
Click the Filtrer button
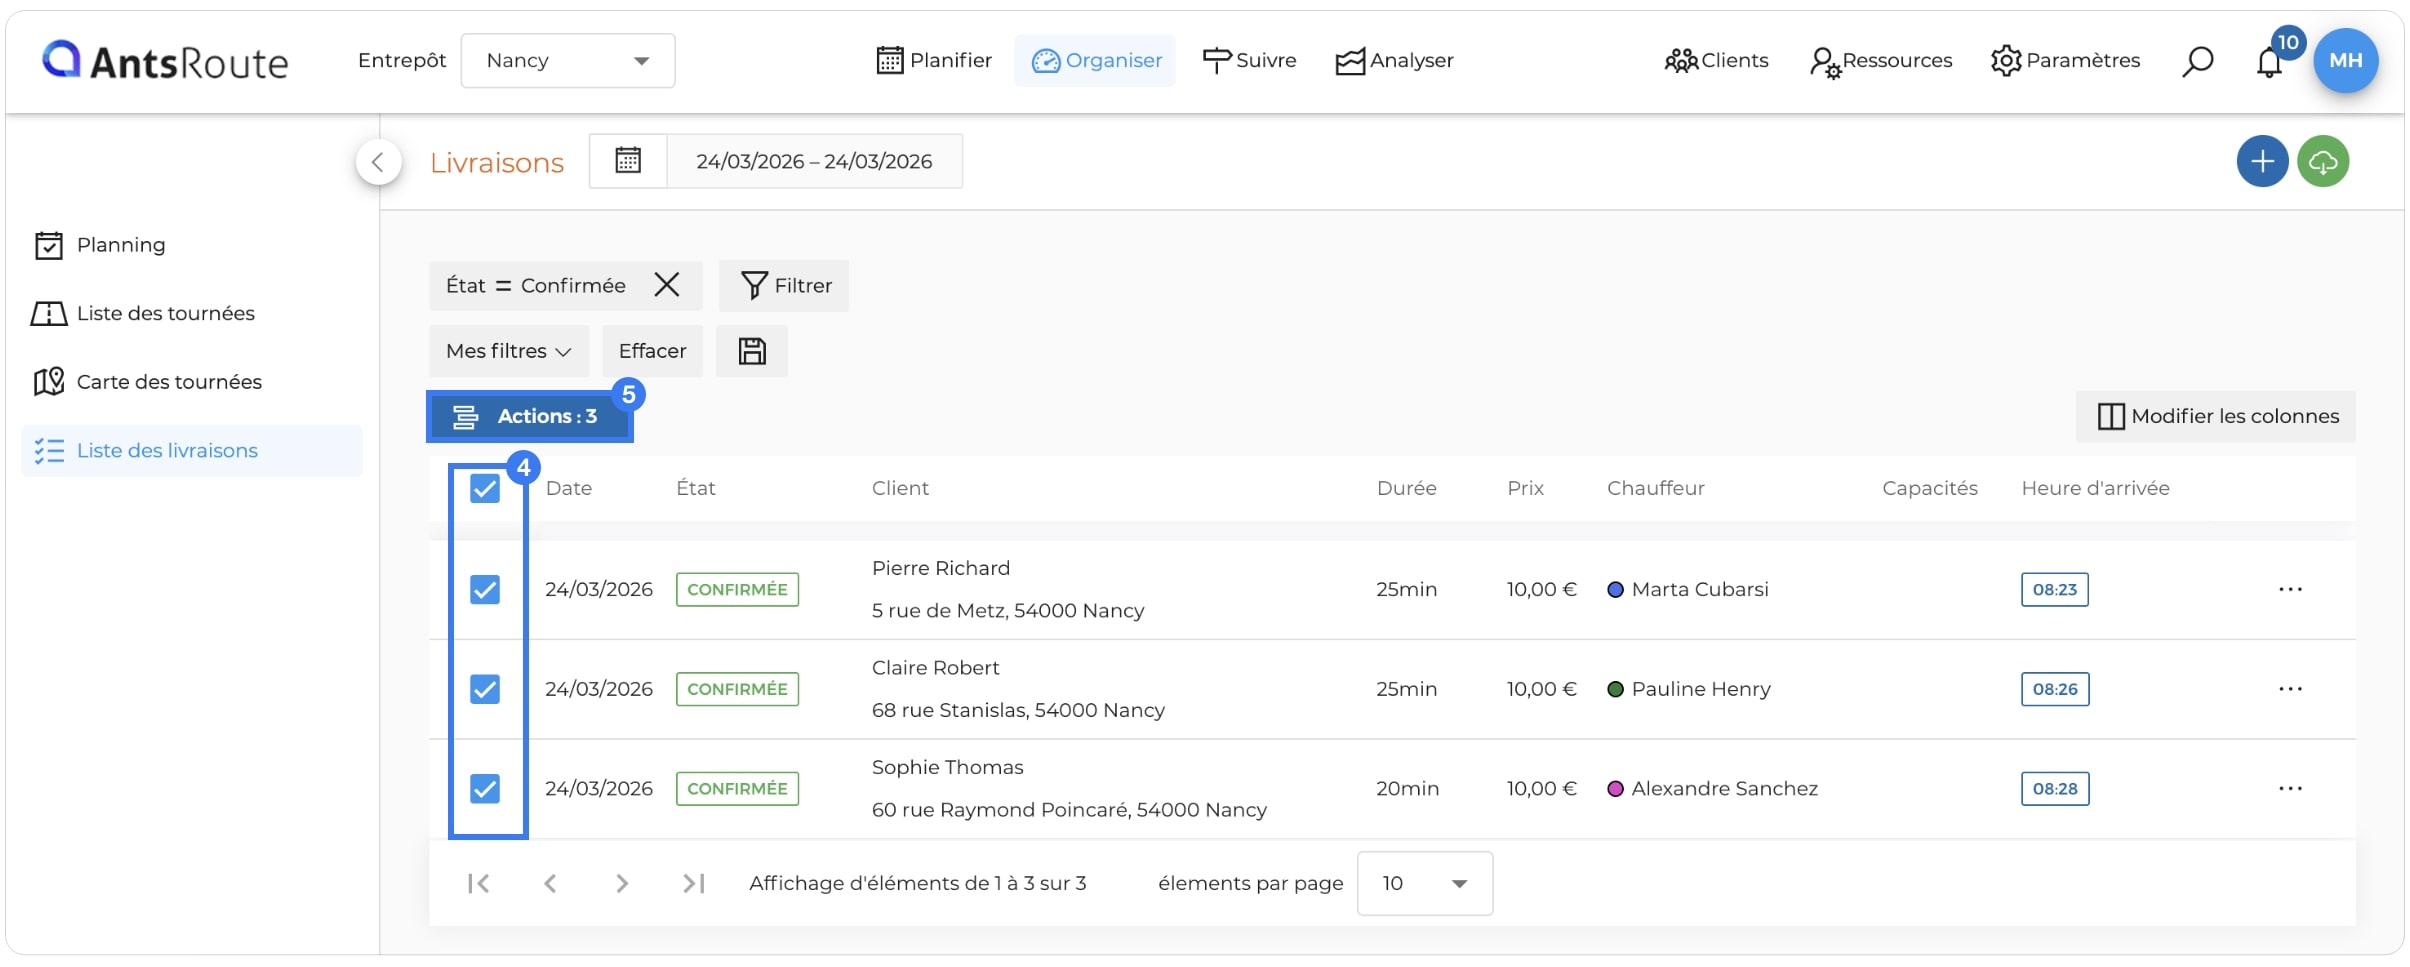pos(784,286)
